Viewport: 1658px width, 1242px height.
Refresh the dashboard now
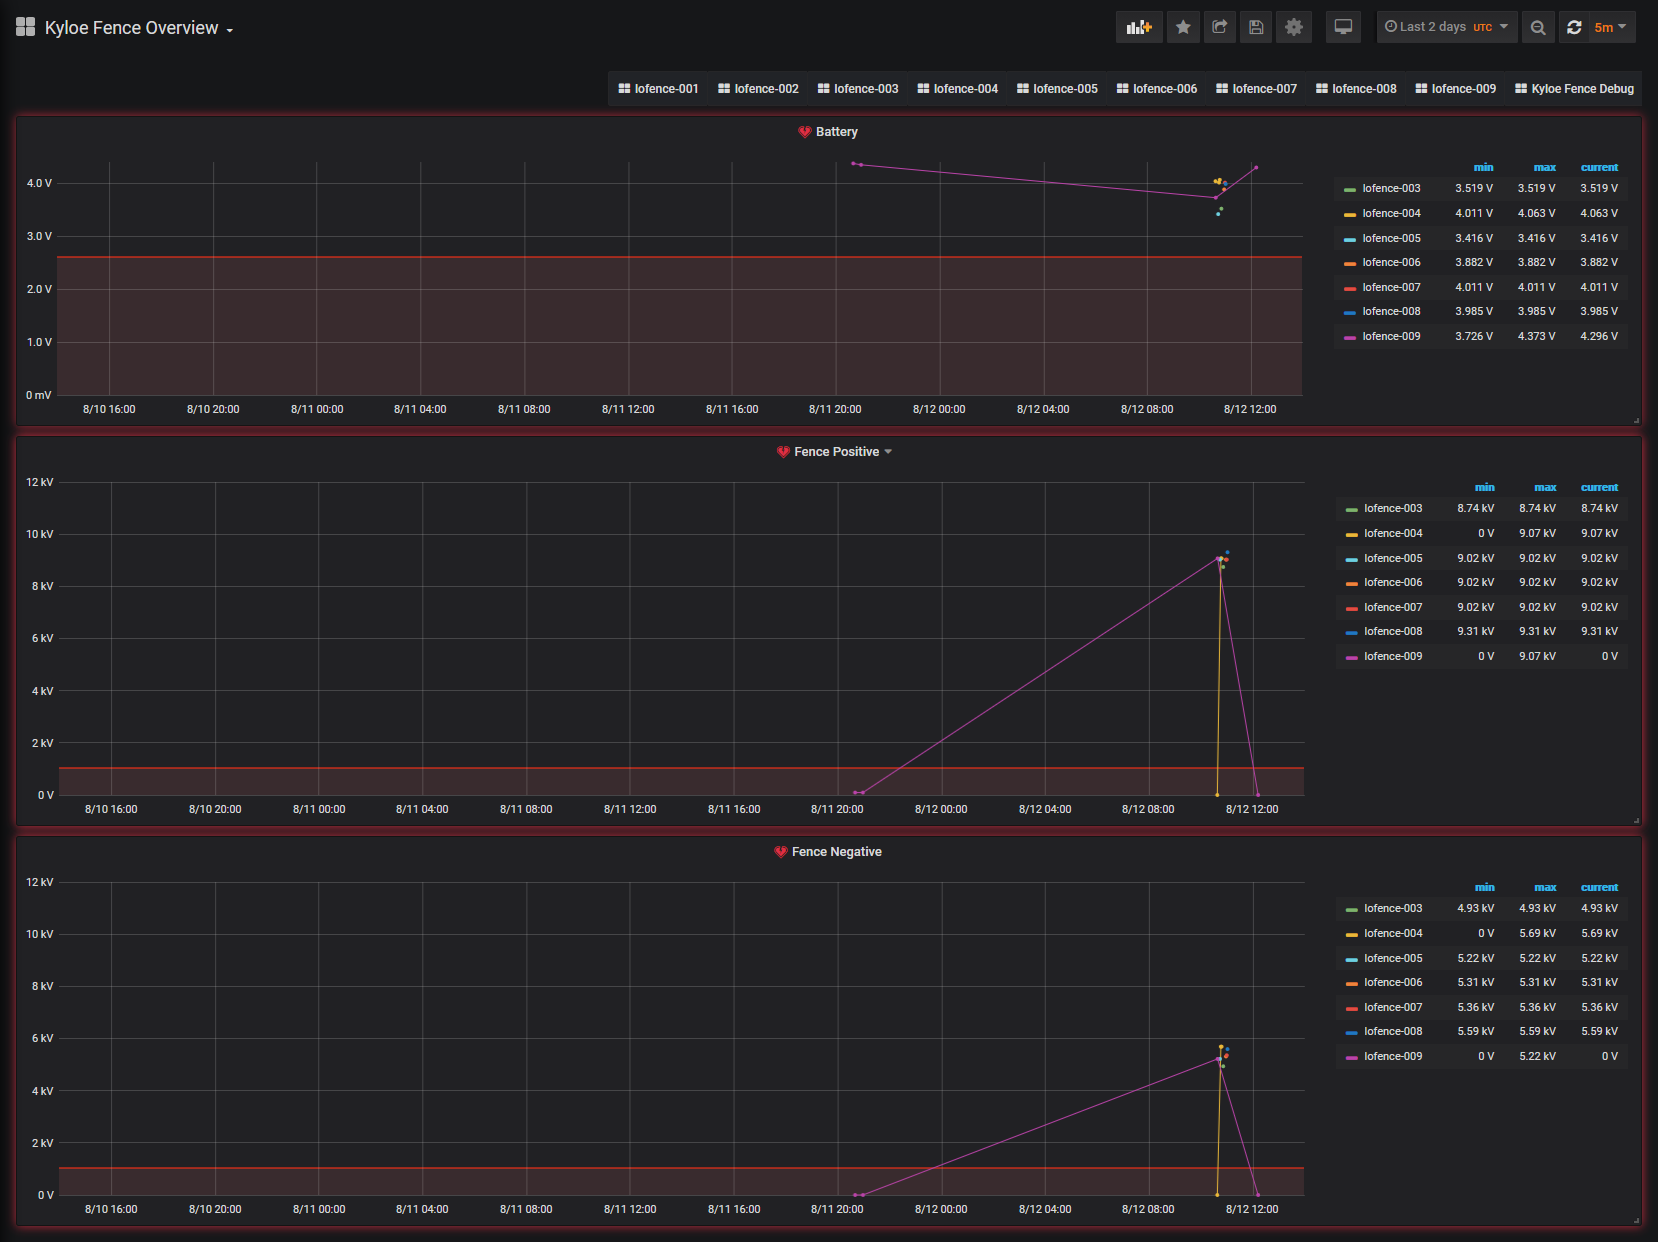(1574, 27)
